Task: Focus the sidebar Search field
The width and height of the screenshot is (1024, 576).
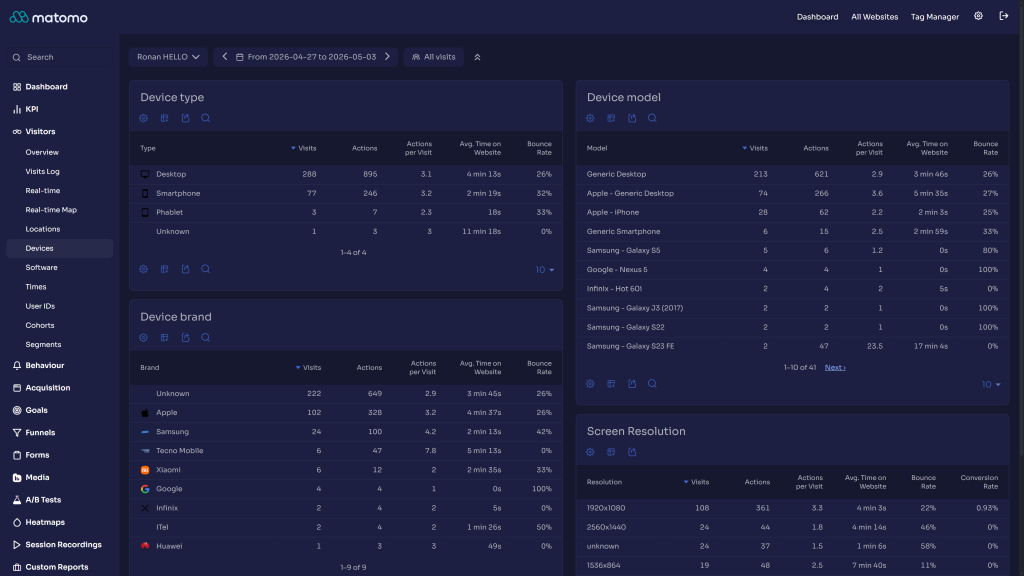Action: tap(59, 57)
